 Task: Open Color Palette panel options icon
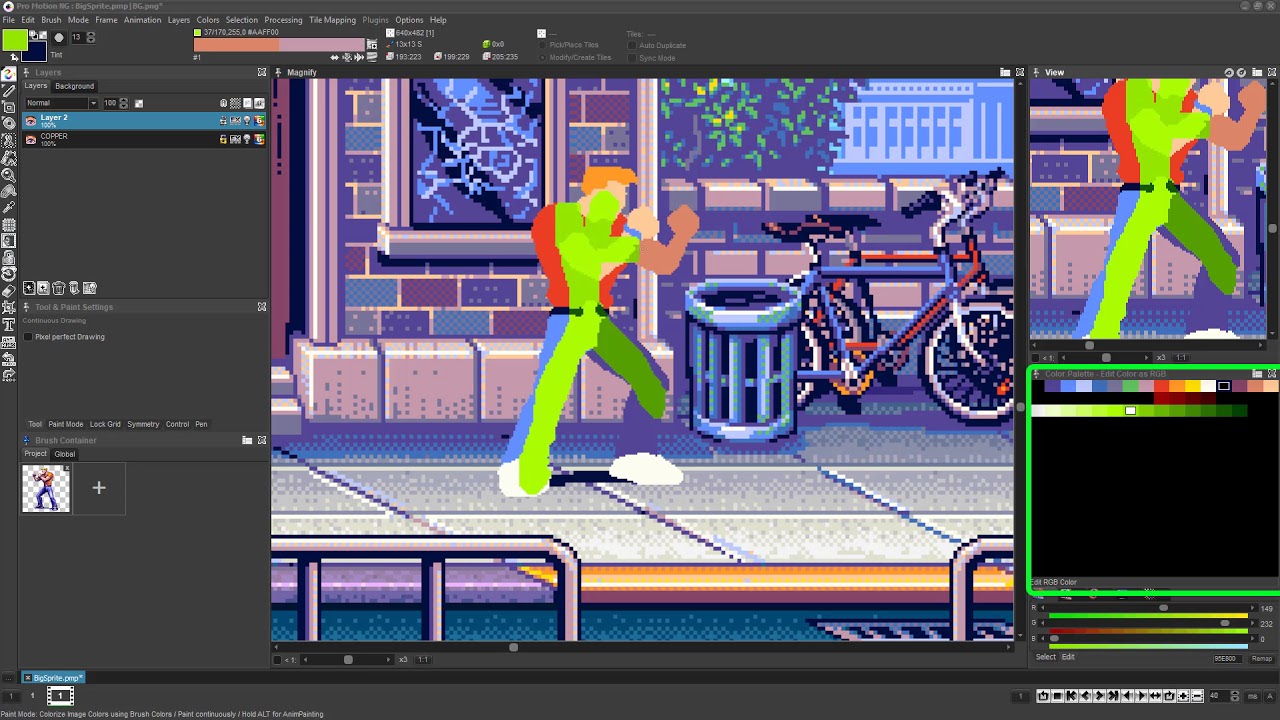[x=1257, y=374]
